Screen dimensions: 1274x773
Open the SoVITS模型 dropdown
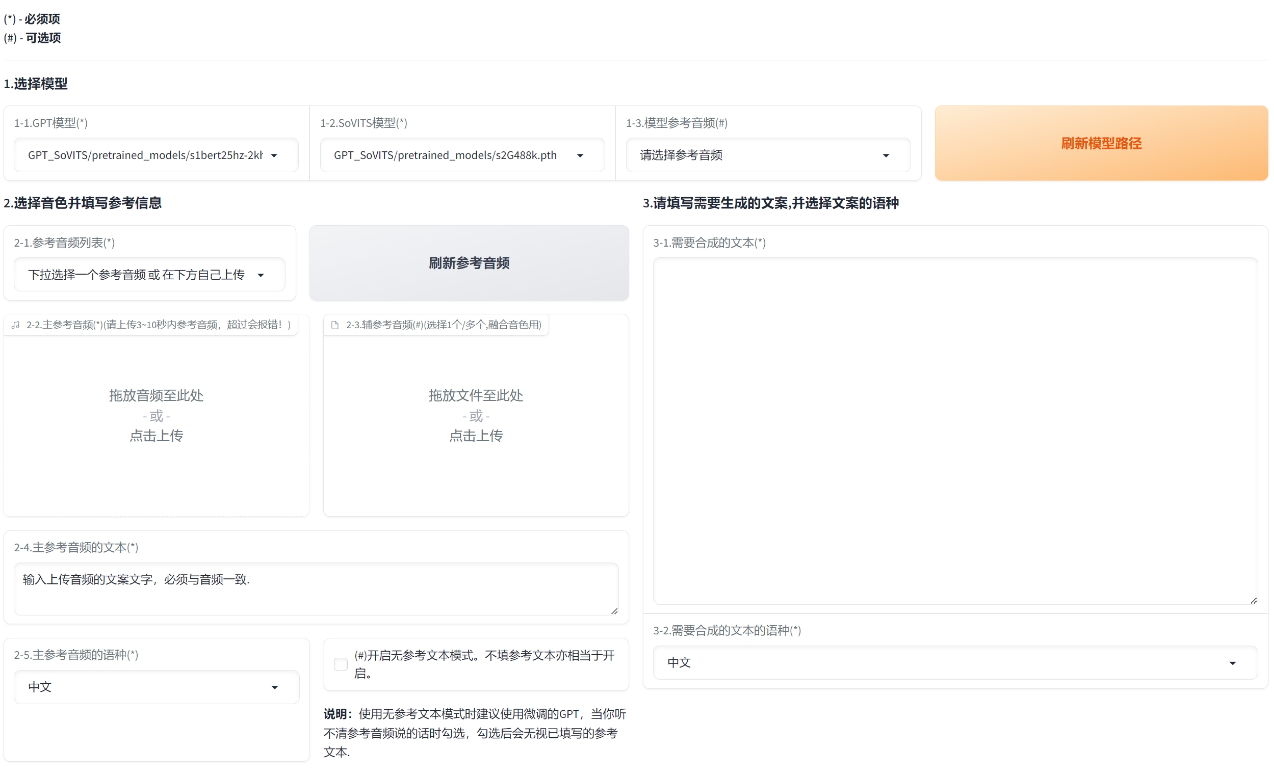point(461,155)
